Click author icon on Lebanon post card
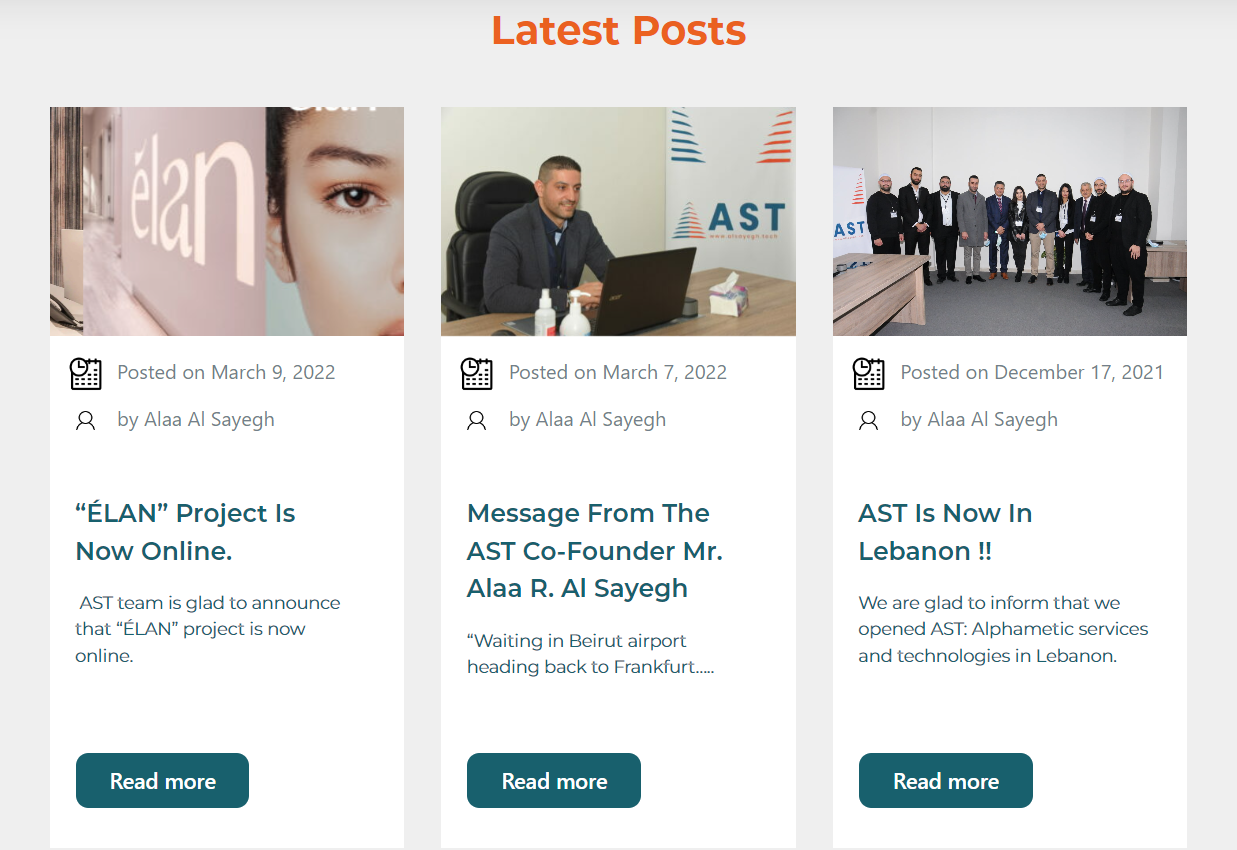This screenshot has width=1237, height=850. coord(868,420)
